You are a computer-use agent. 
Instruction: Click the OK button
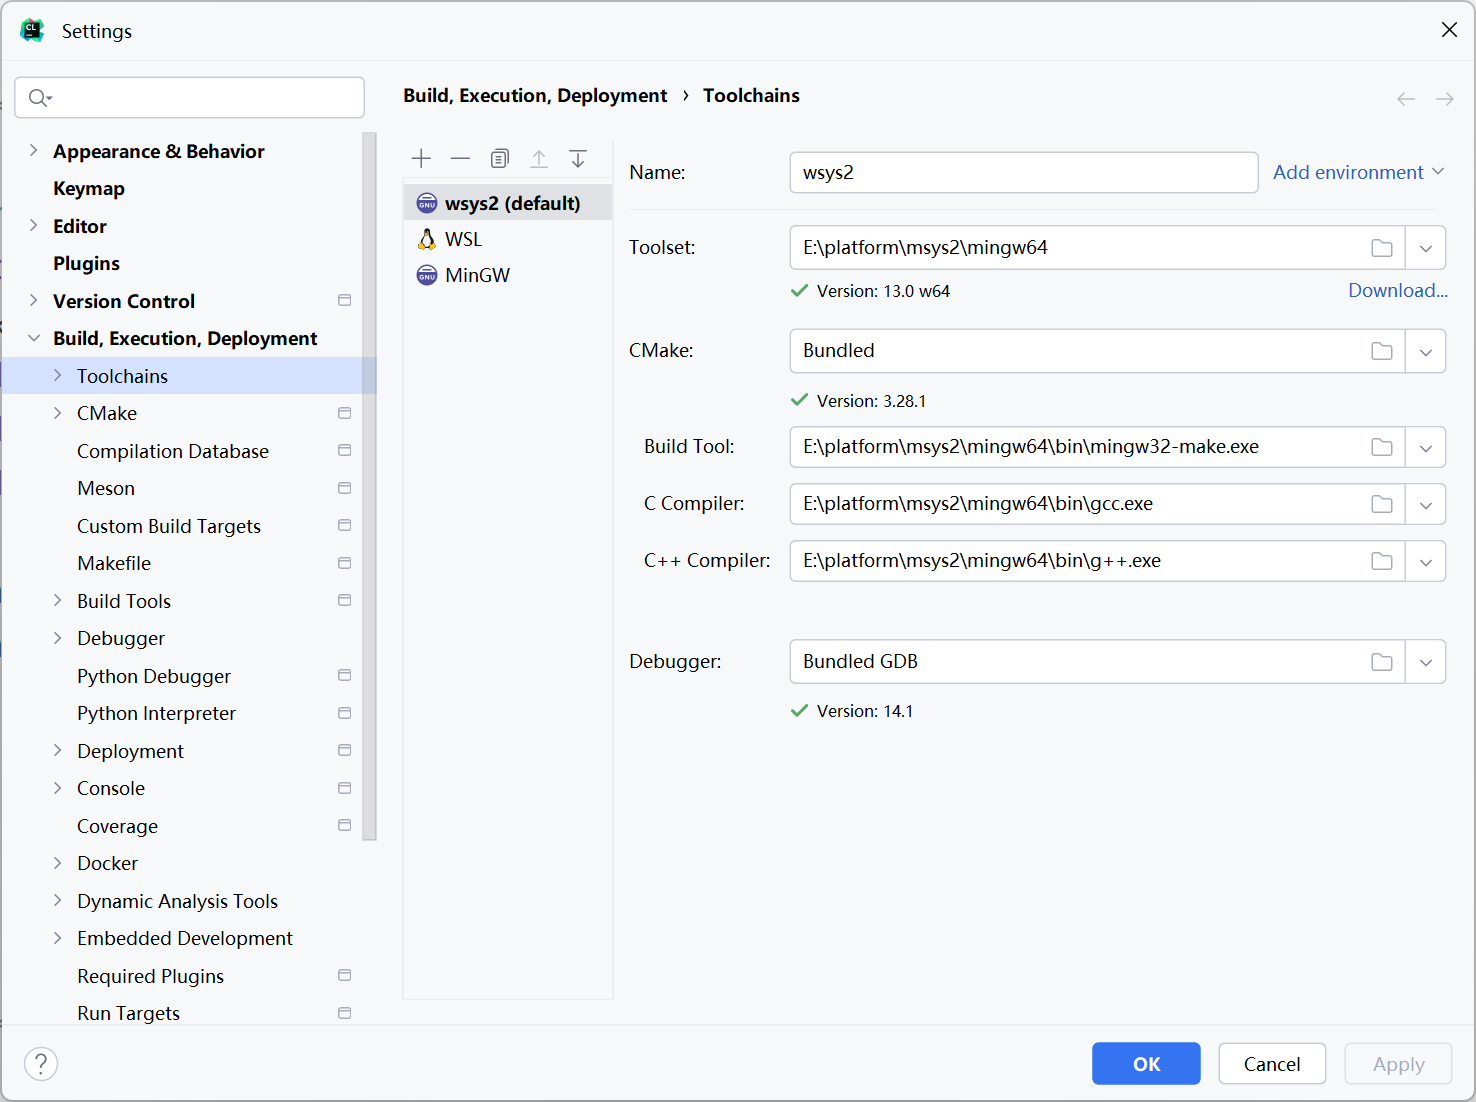[x=1146, y=1063]
